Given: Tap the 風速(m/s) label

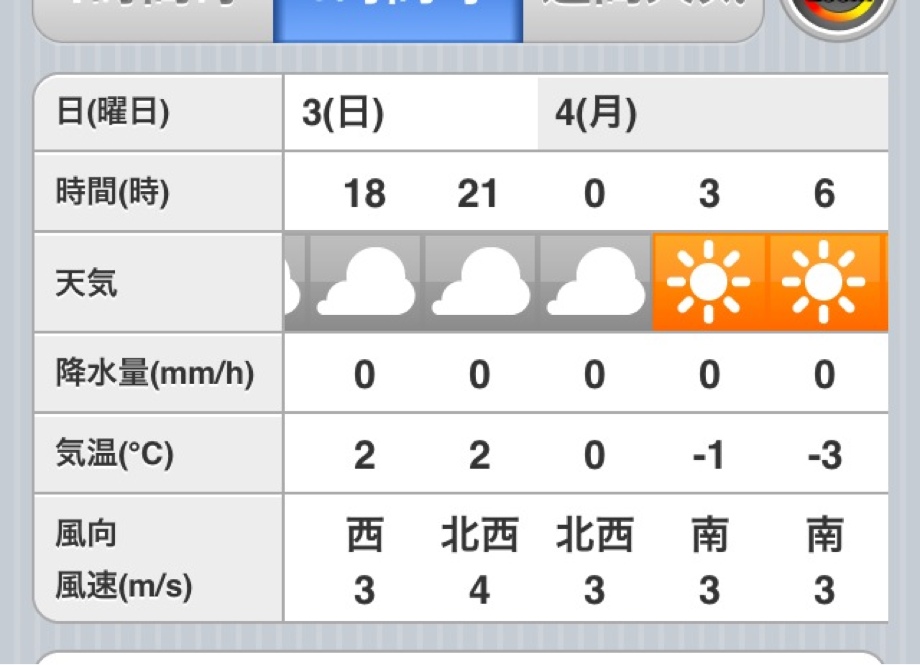Looking at the screenshot, I should coord(124,586).
